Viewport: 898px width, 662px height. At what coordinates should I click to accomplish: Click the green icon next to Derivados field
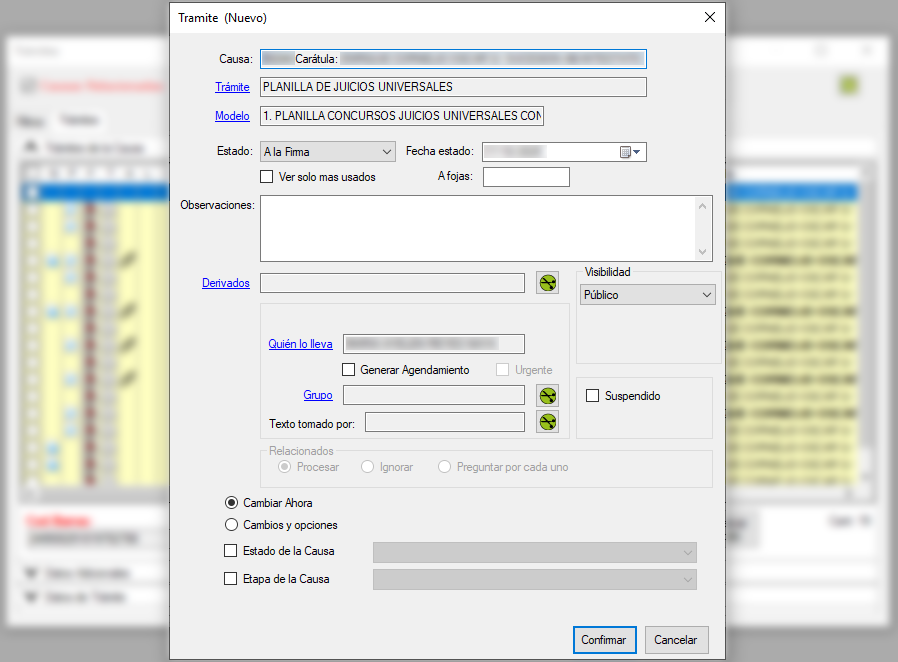point(547,283)
